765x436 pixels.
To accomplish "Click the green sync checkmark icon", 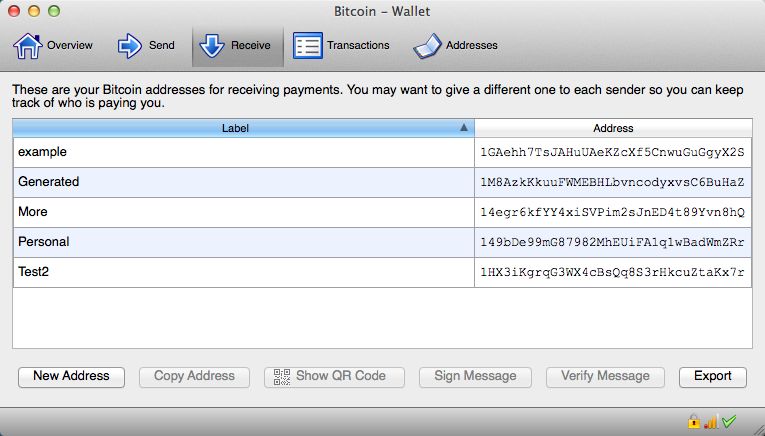I will (x=729, y=421).
